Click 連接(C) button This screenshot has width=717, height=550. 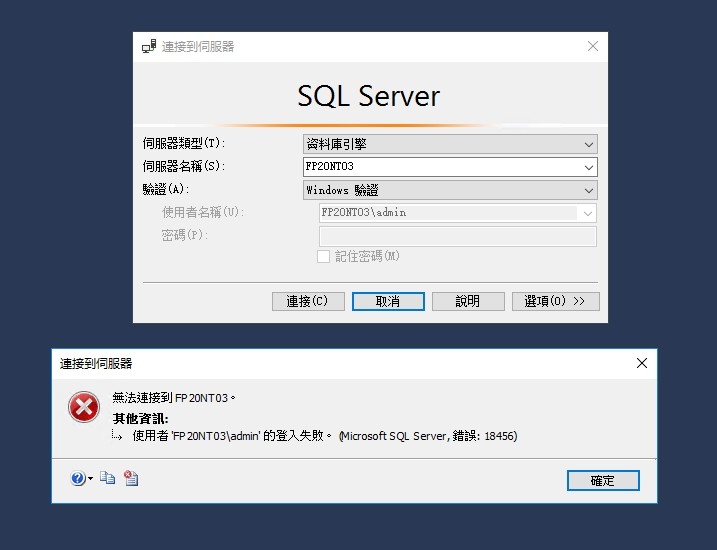(308, 301)
